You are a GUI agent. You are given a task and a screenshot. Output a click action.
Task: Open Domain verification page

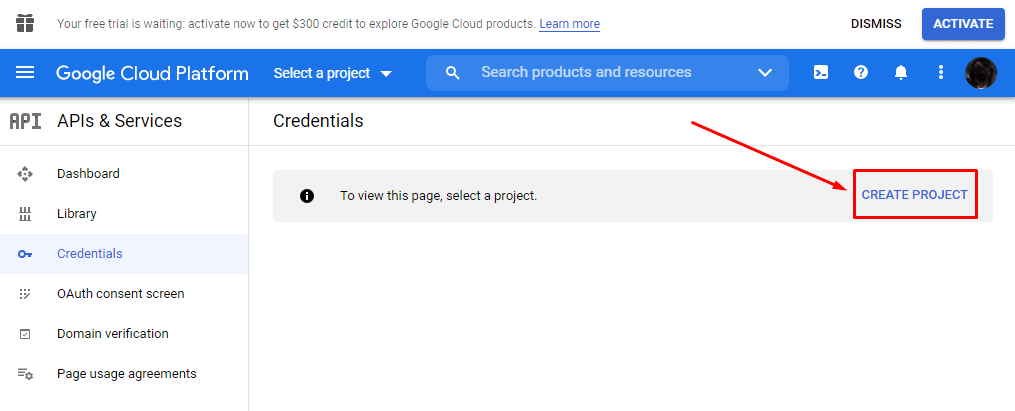(x=112, y=334)
